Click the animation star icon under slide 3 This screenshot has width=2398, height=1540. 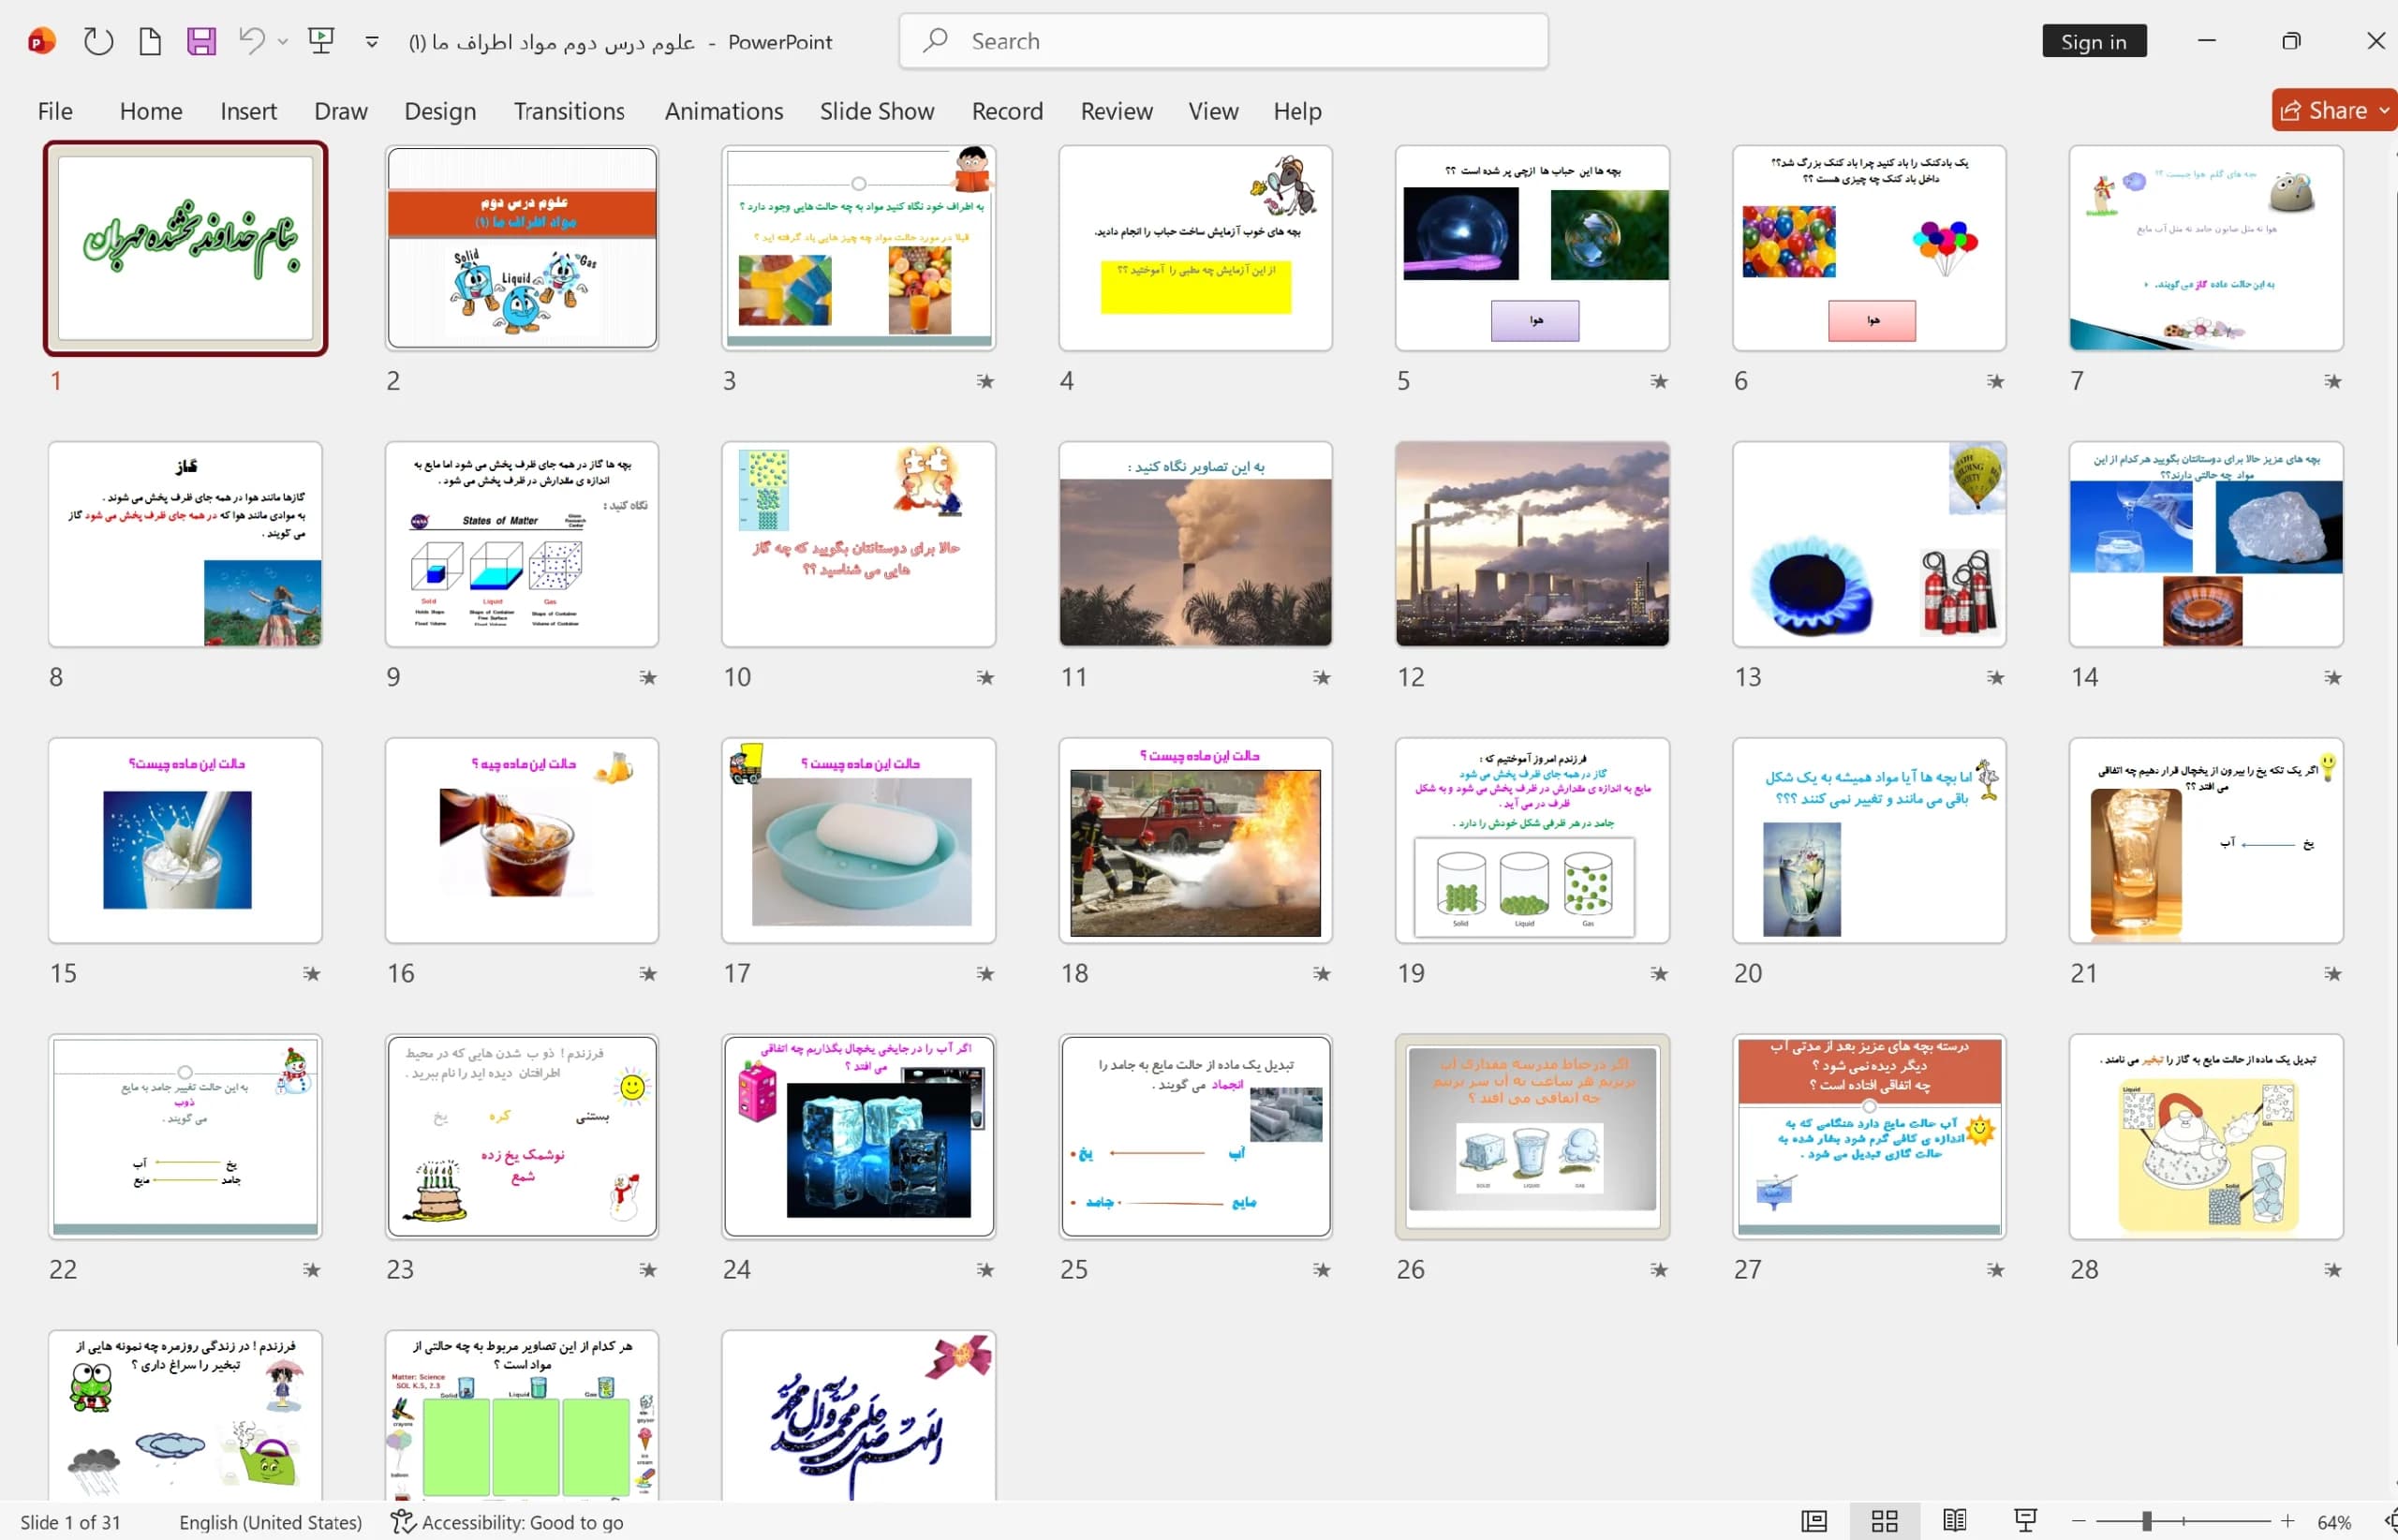pyautogui.click(x=985, y=381)
